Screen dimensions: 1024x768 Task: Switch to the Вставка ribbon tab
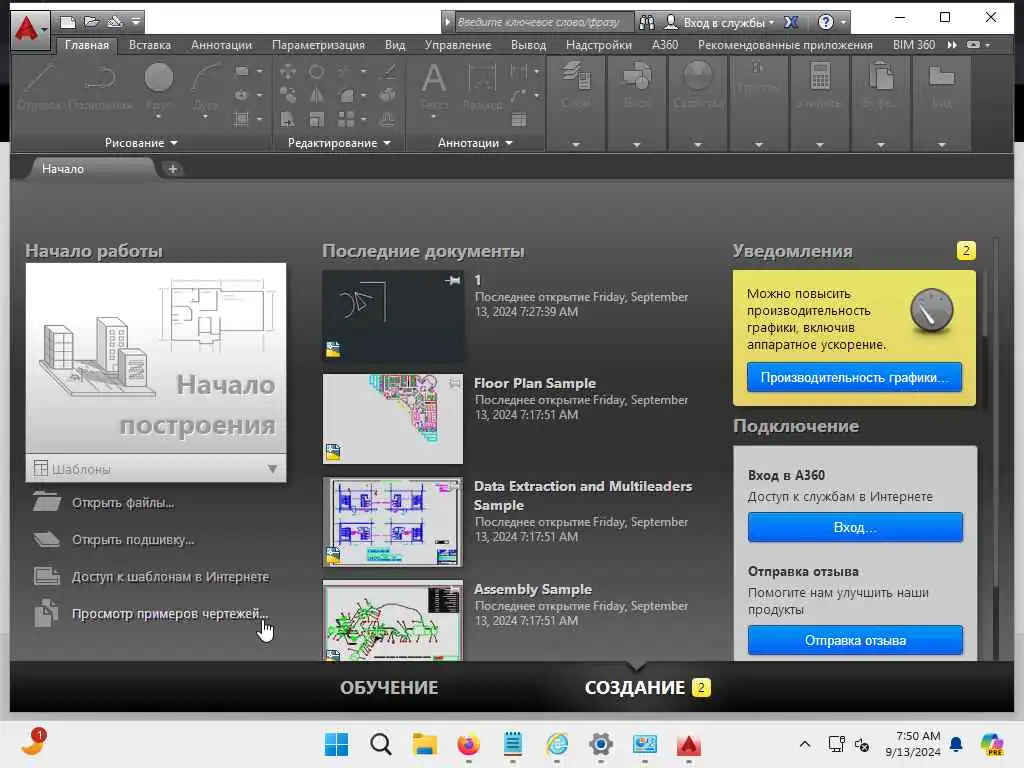(150, 45)
